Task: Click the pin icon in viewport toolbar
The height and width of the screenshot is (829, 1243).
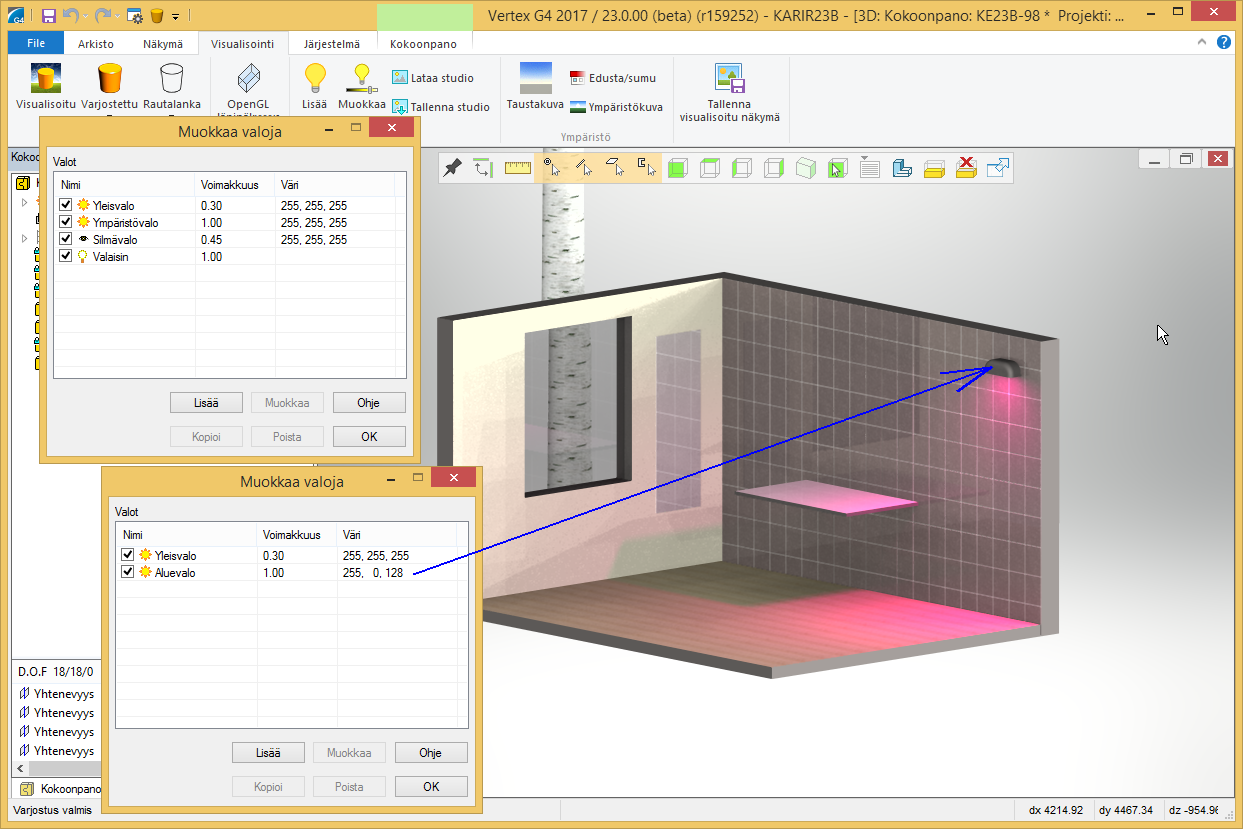Action: (452, 168)
